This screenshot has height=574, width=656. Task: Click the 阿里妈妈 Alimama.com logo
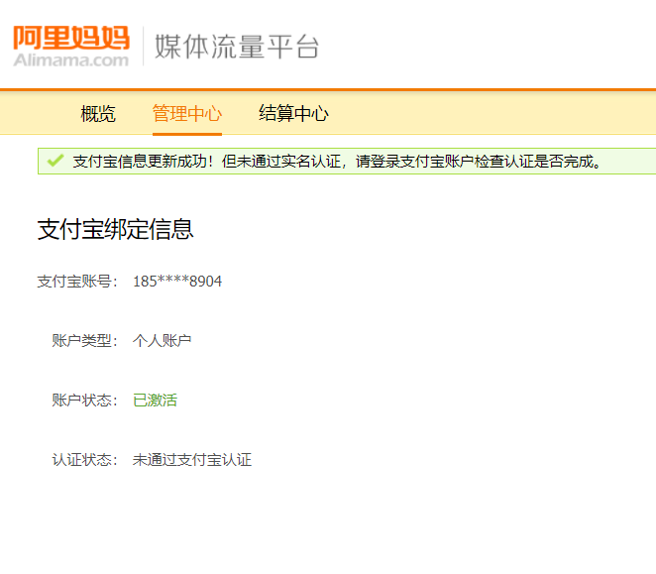click(71, 46)
